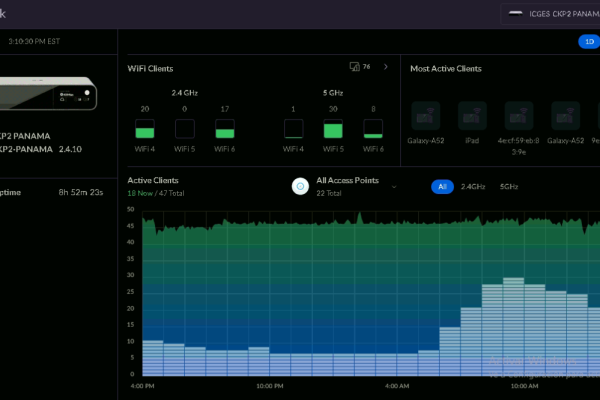Click the 10:00 AM axis label
Screen dimensions: 600x400
point(524,386)
